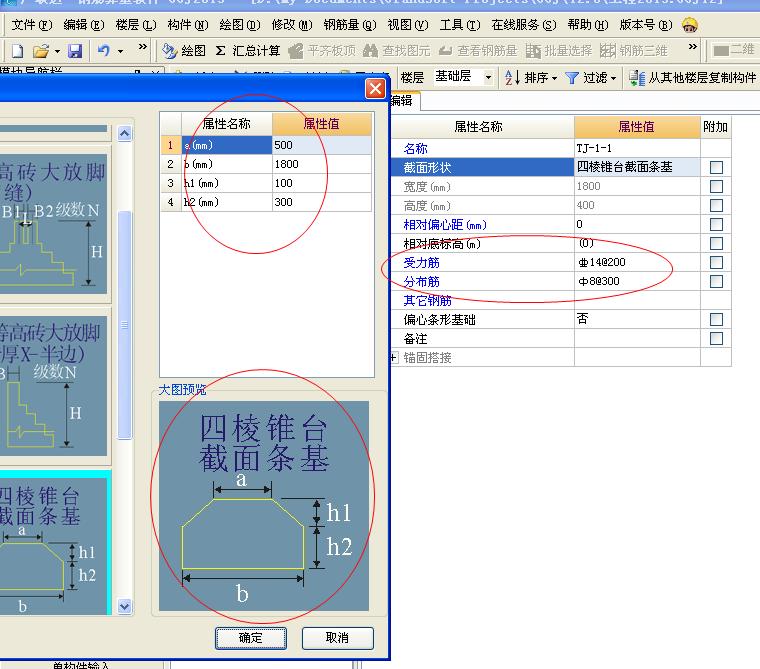Click the 取消 button

[337, 638]
